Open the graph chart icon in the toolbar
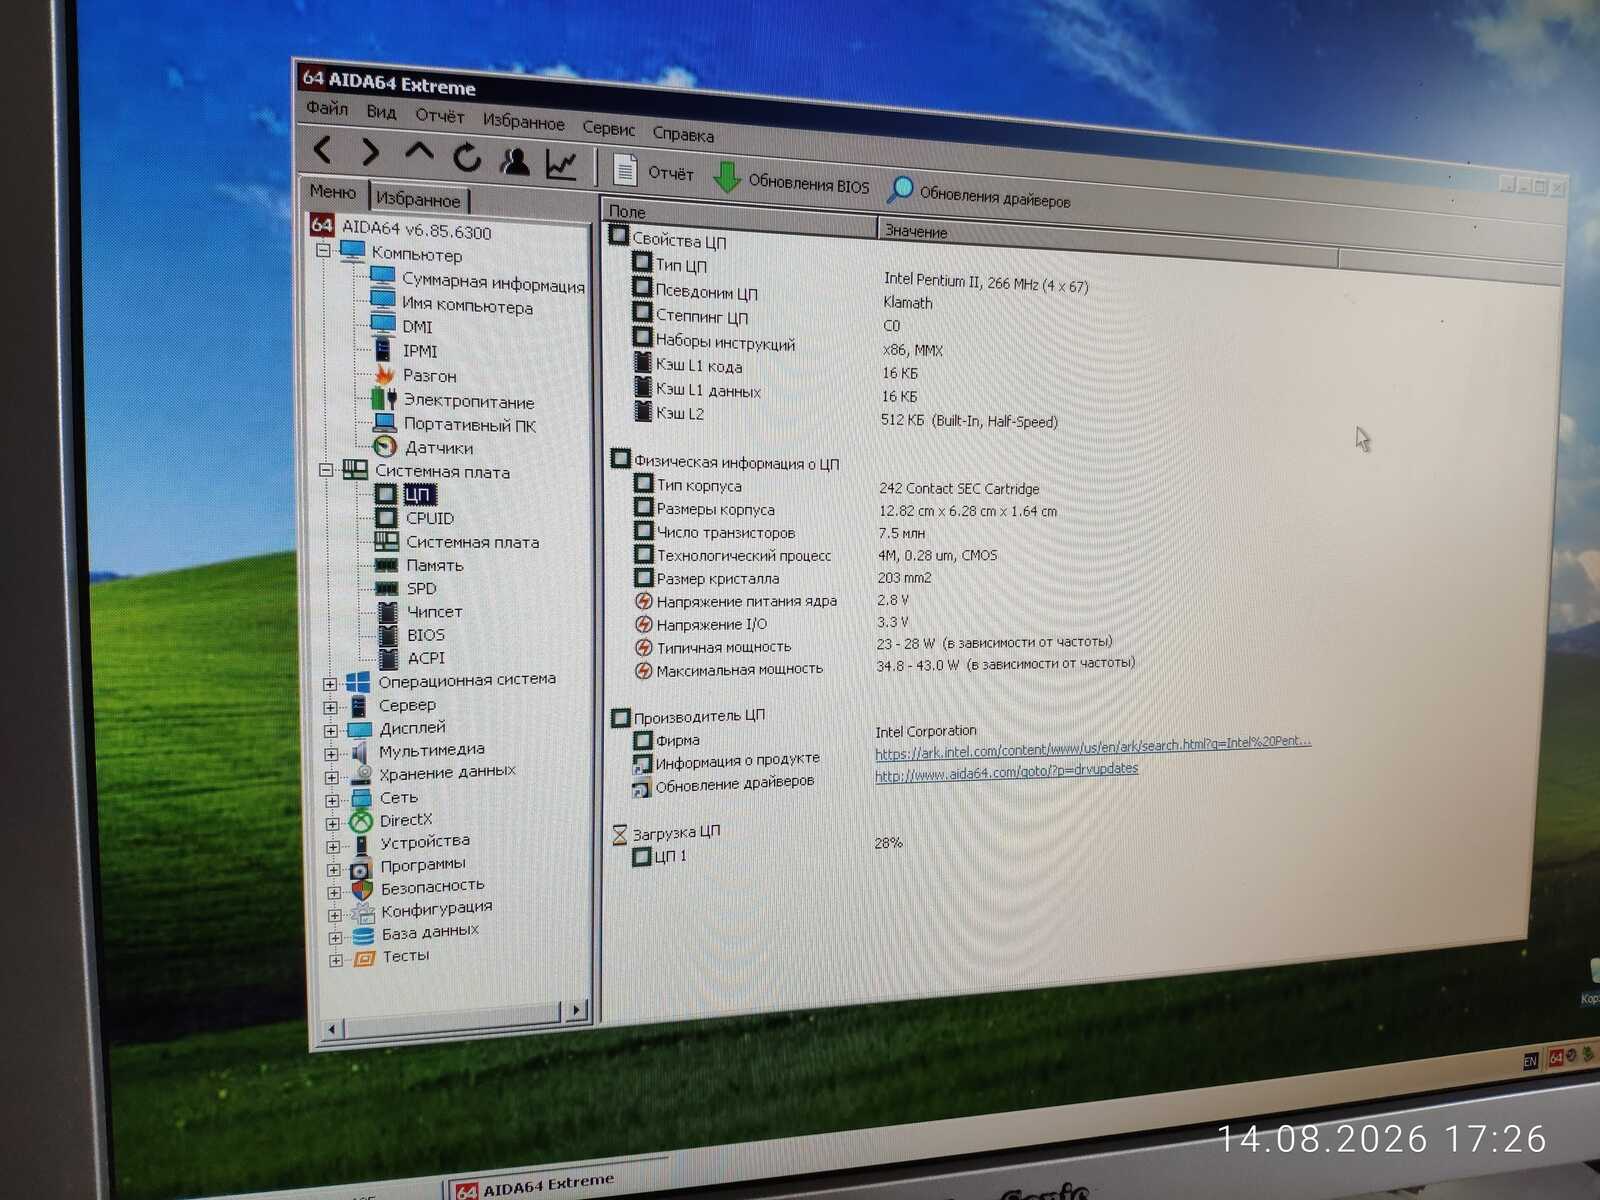 [561, 163]
